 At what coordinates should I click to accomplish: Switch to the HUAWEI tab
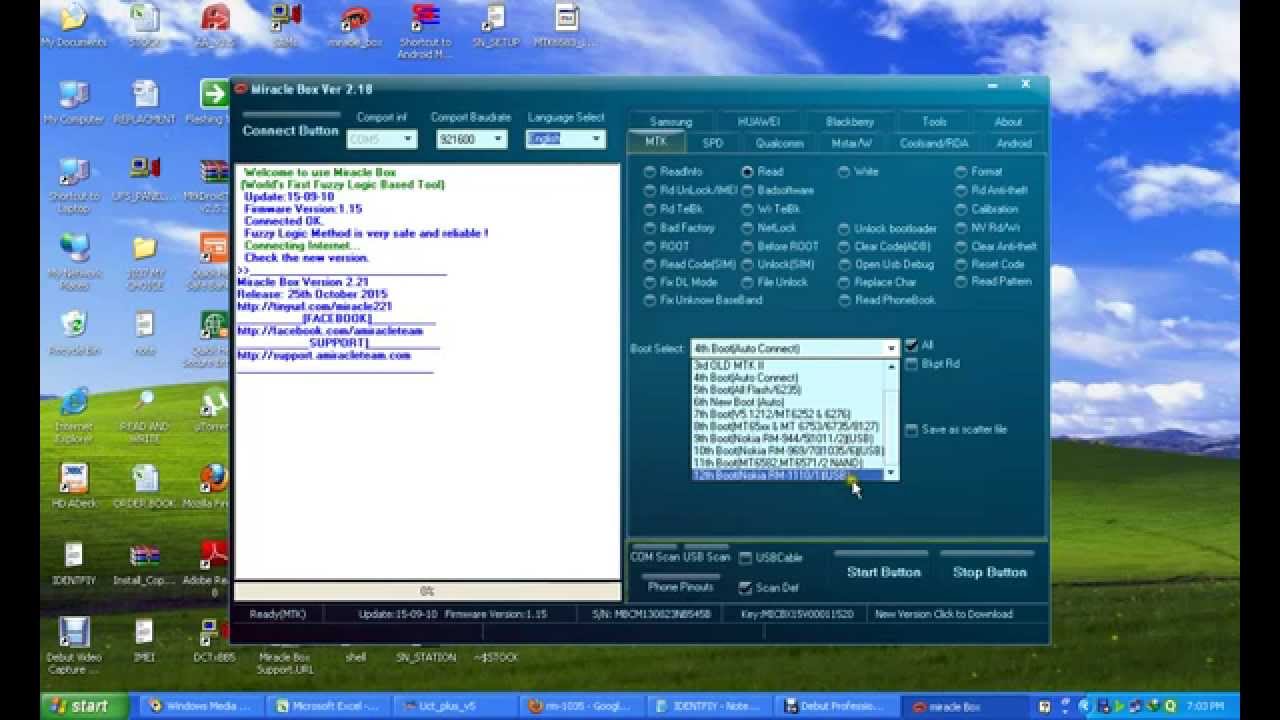(x=759, y=122)
